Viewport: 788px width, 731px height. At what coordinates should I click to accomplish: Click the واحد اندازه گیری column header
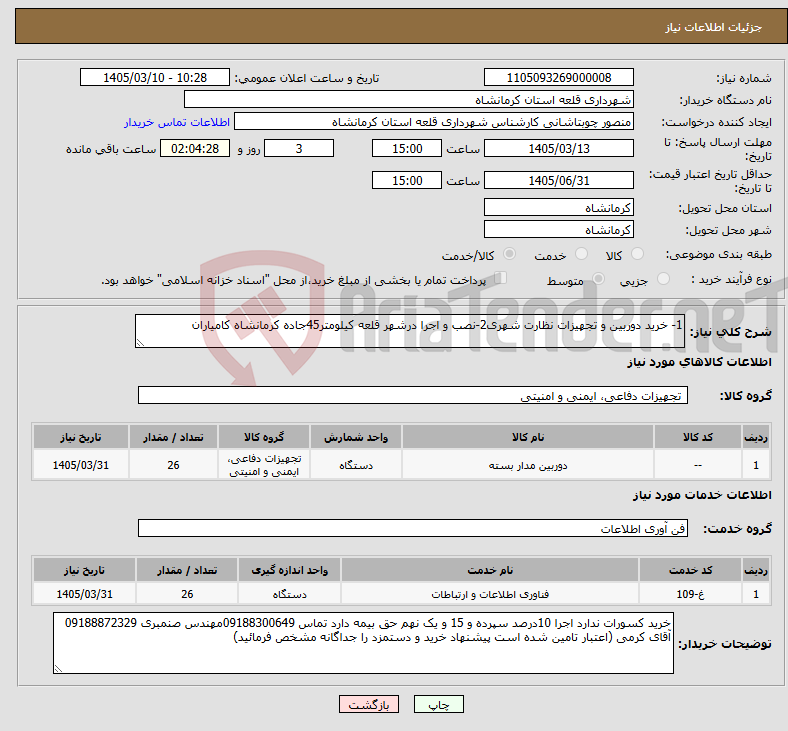point(289,570)
